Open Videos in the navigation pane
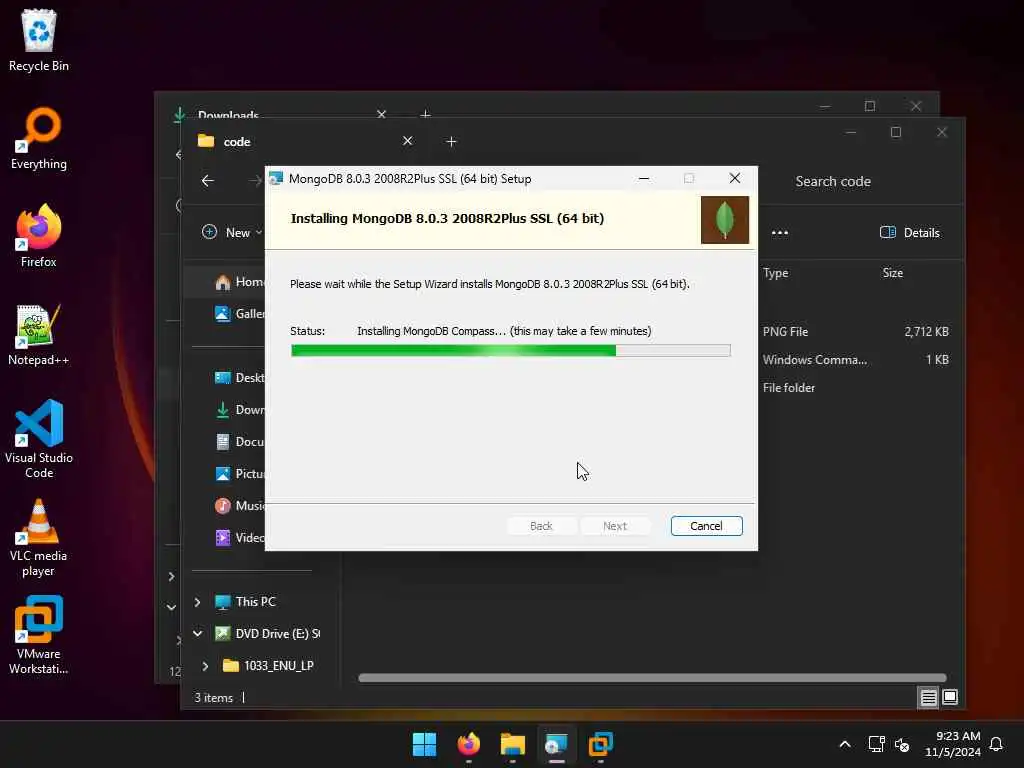 pos(240,538)
